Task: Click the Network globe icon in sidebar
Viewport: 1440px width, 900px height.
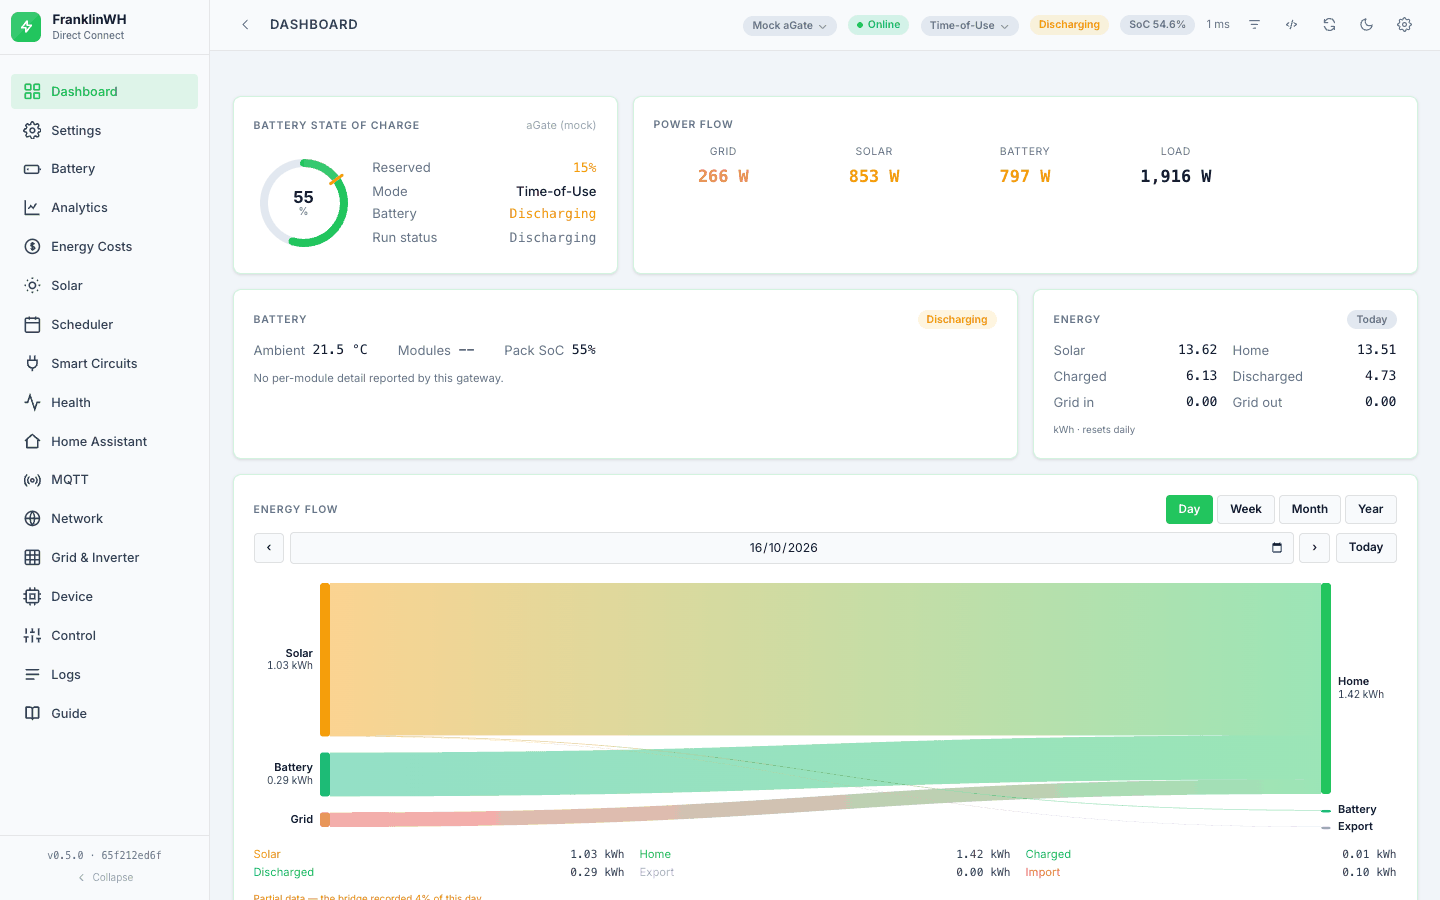Action: pyautogui.click(x=32, y=519)
